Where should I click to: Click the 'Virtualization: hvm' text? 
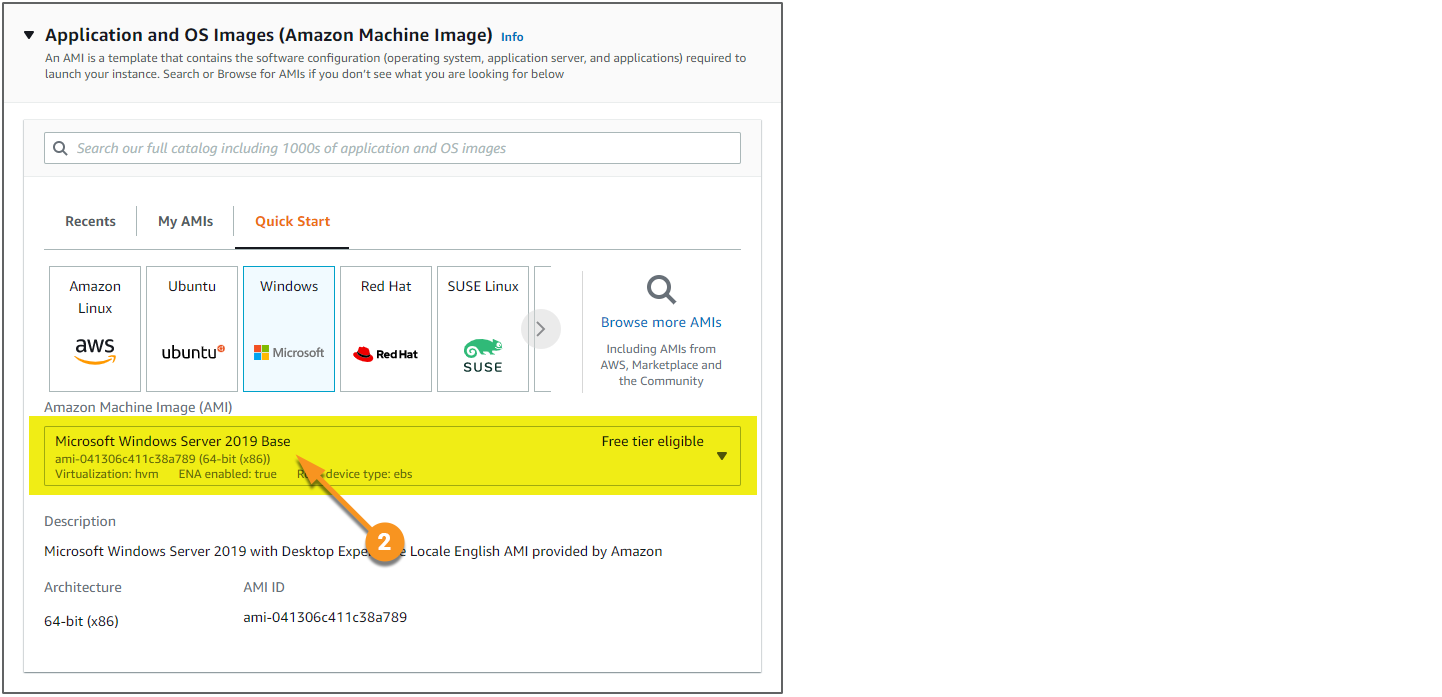107,474
